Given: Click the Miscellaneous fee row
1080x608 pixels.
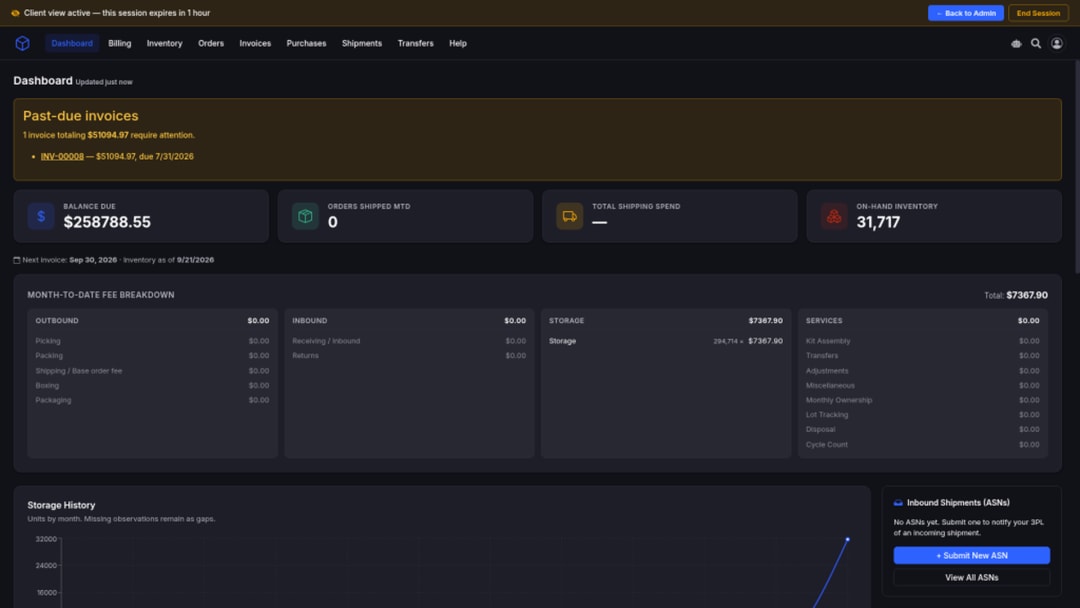Looking at the screenshot, I should pos(923,386).
